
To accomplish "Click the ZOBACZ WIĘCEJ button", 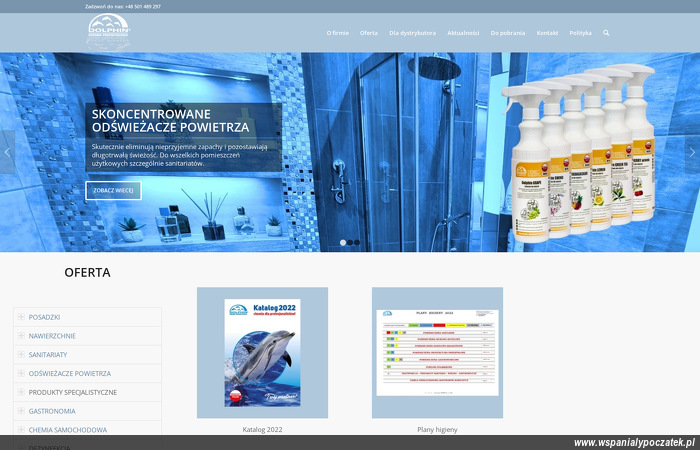I will tap(113, 191).
